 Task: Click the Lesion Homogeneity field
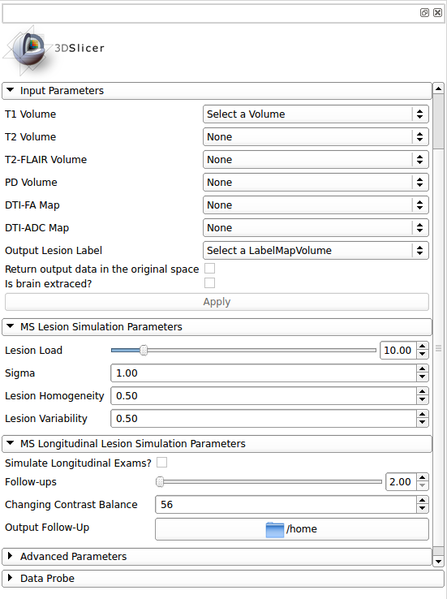264,396
